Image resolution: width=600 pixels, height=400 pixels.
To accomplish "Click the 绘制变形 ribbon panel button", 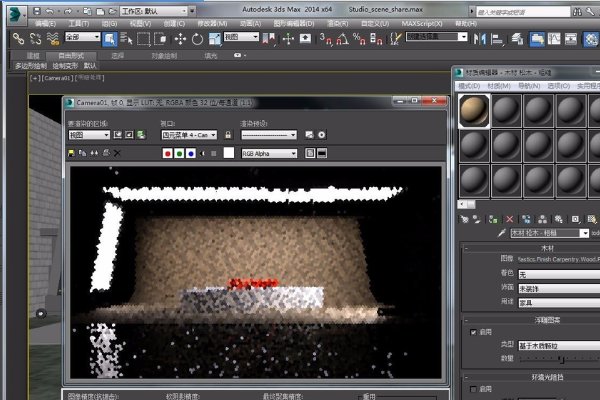I will tap(65, 66).
